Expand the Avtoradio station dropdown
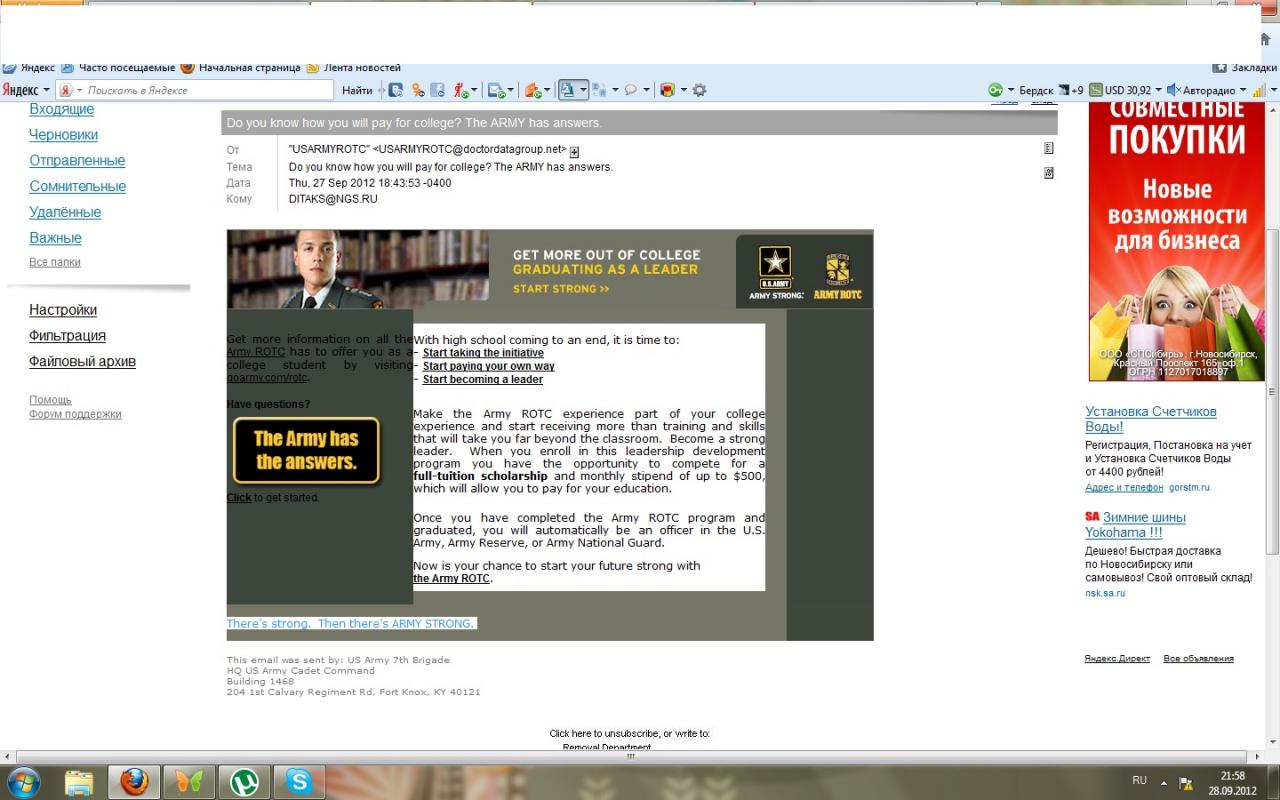This screenshot has height=800, width=1280. click(1243, 90)
